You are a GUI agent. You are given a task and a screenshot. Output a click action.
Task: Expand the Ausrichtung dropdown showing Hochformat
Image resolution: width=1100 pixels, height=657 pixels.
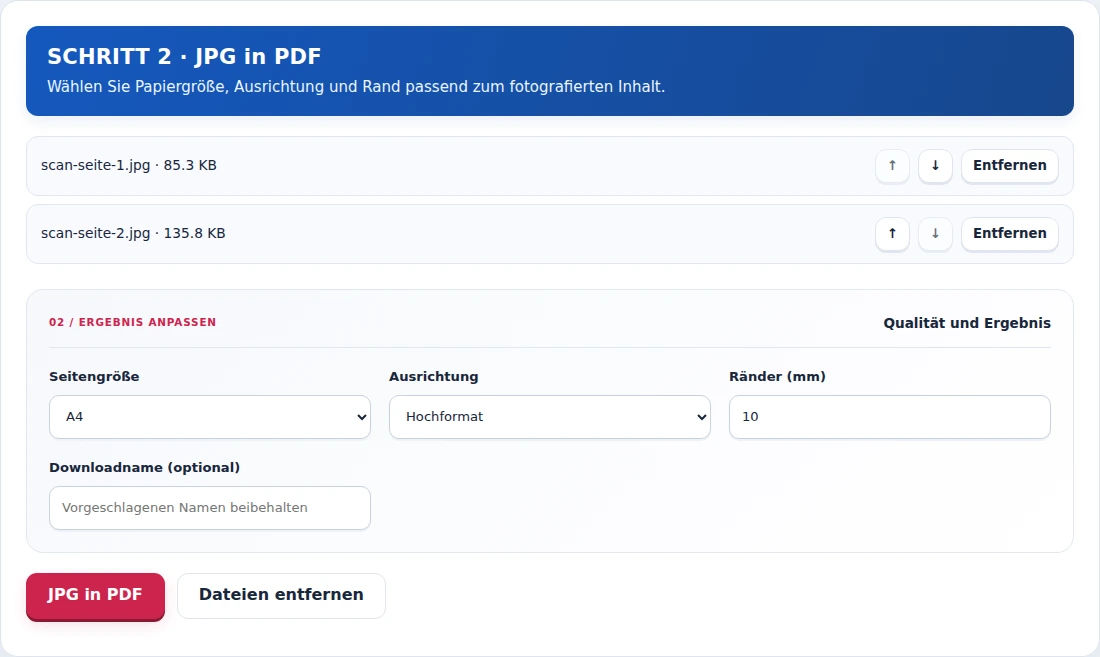550,417
